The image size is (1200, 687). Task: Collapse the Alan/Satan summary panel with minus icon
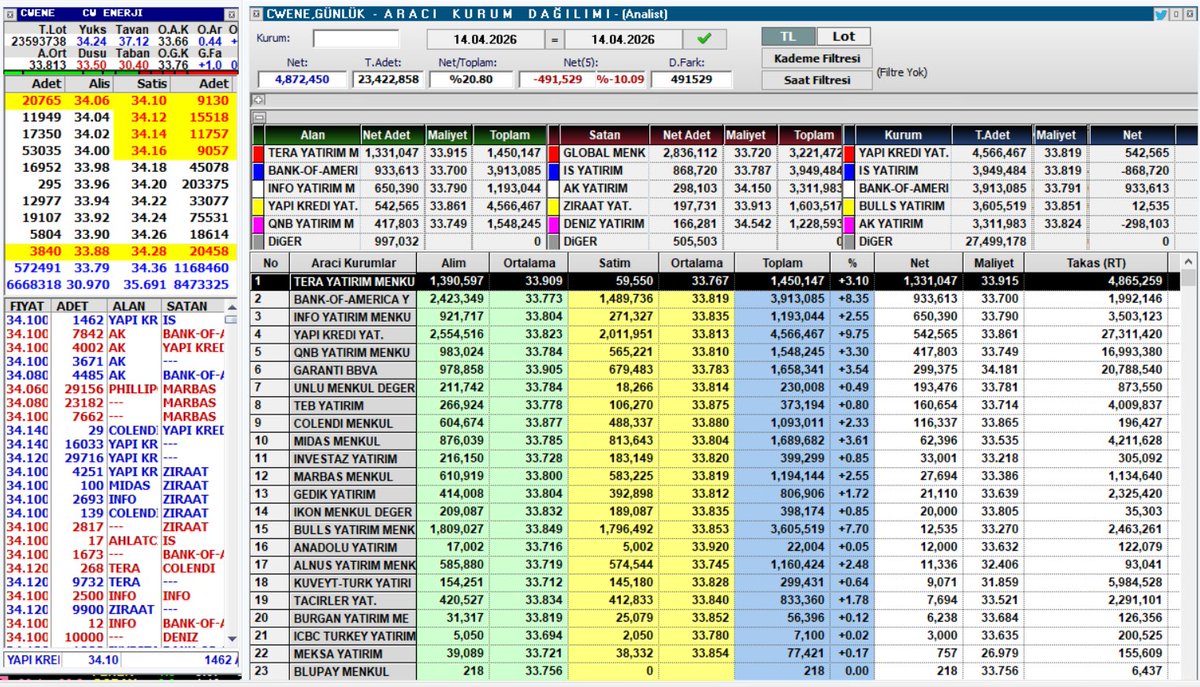pyautogui.click(x=257, y=117)
